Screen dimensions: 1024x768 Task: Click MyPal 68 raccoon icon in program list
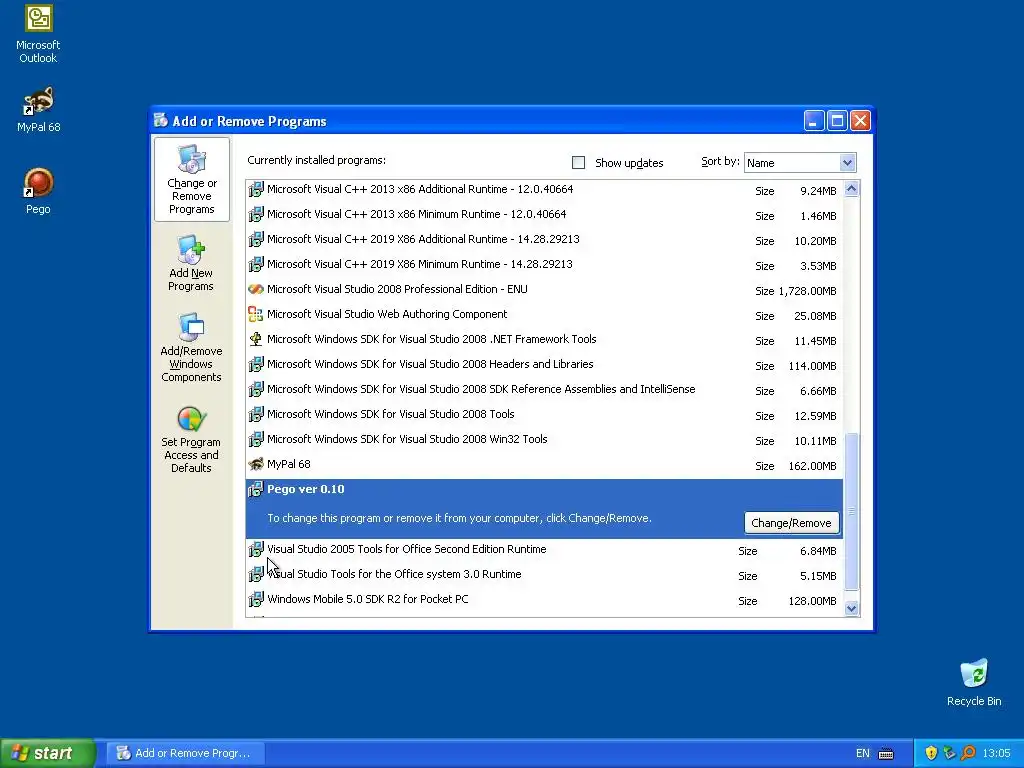point(256,464)
